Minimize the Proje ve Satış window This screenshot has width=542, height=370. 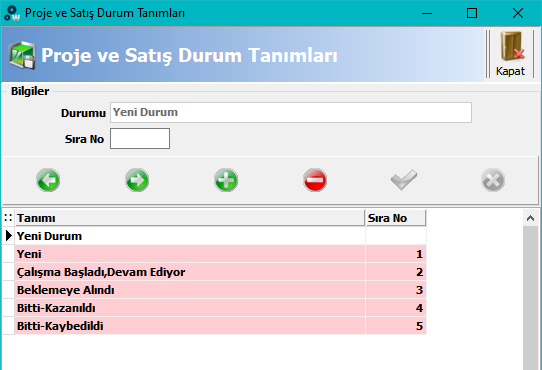427,13
